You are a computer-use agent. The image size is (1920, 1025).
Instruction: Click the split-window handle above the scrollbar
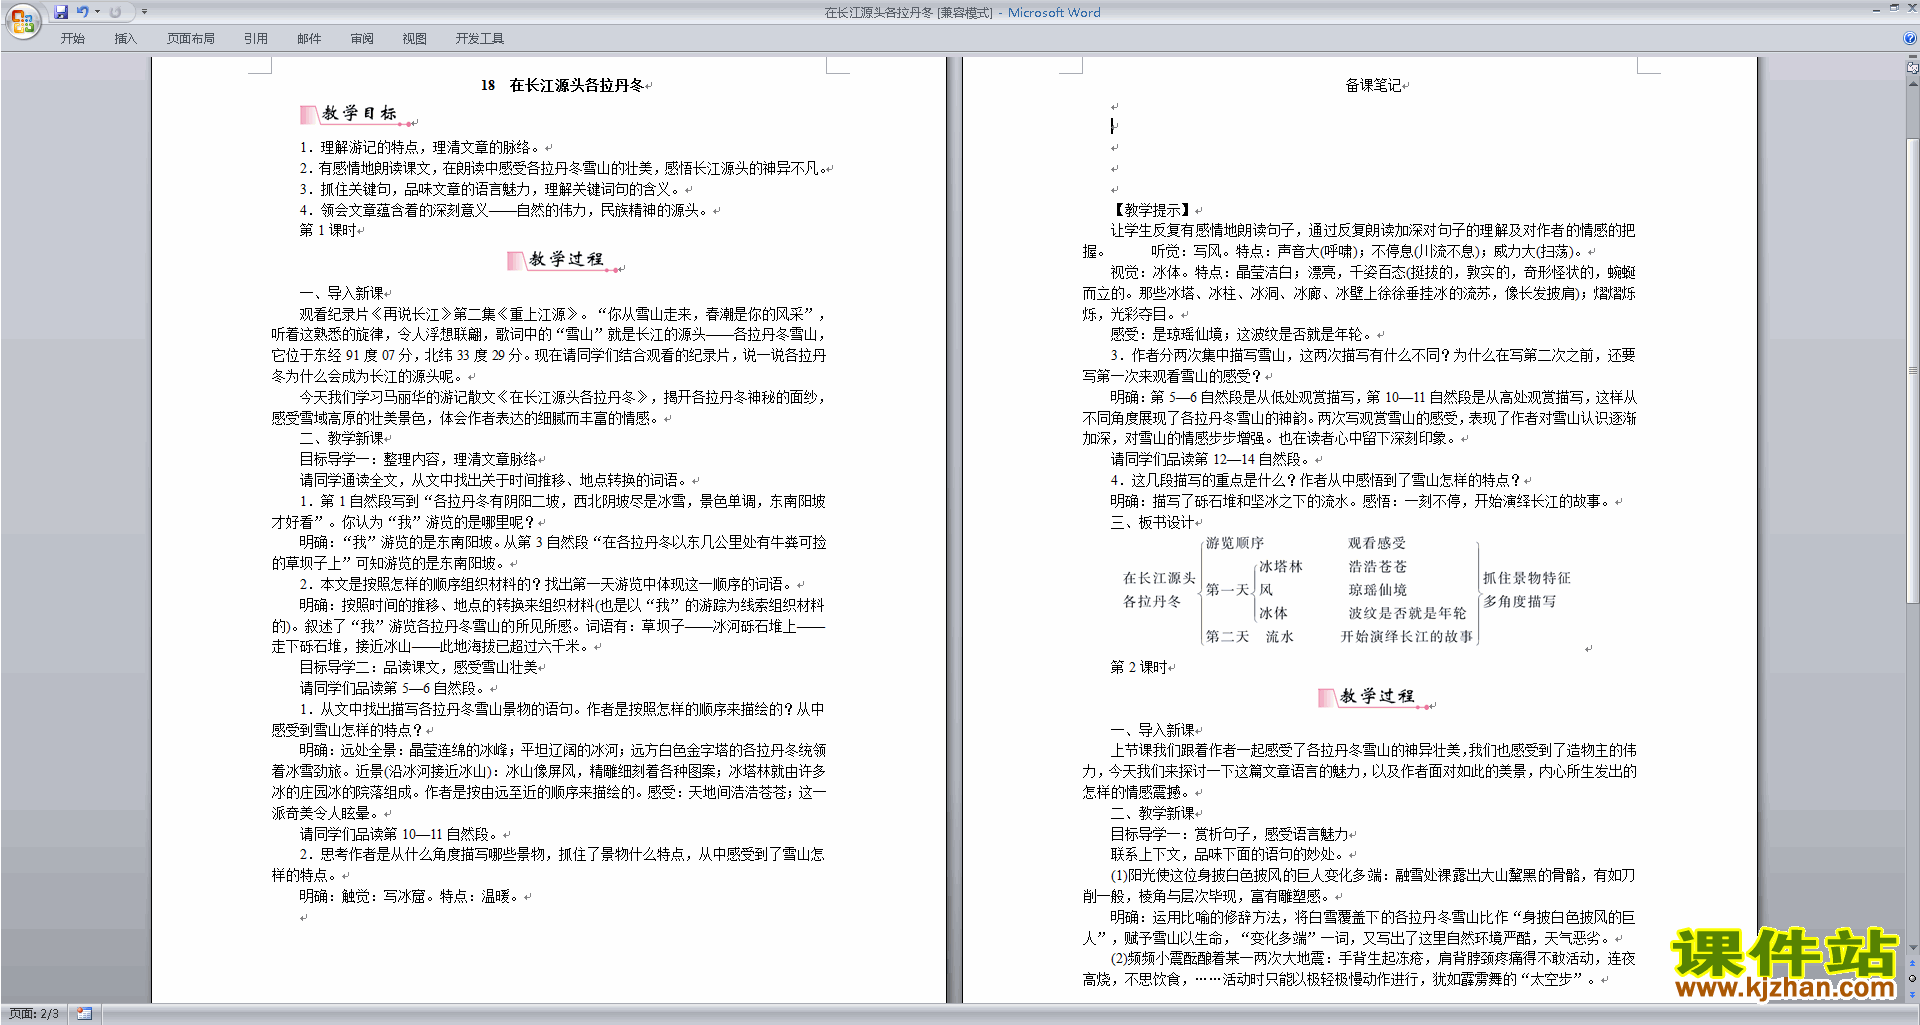click(x=1913, y=58)
